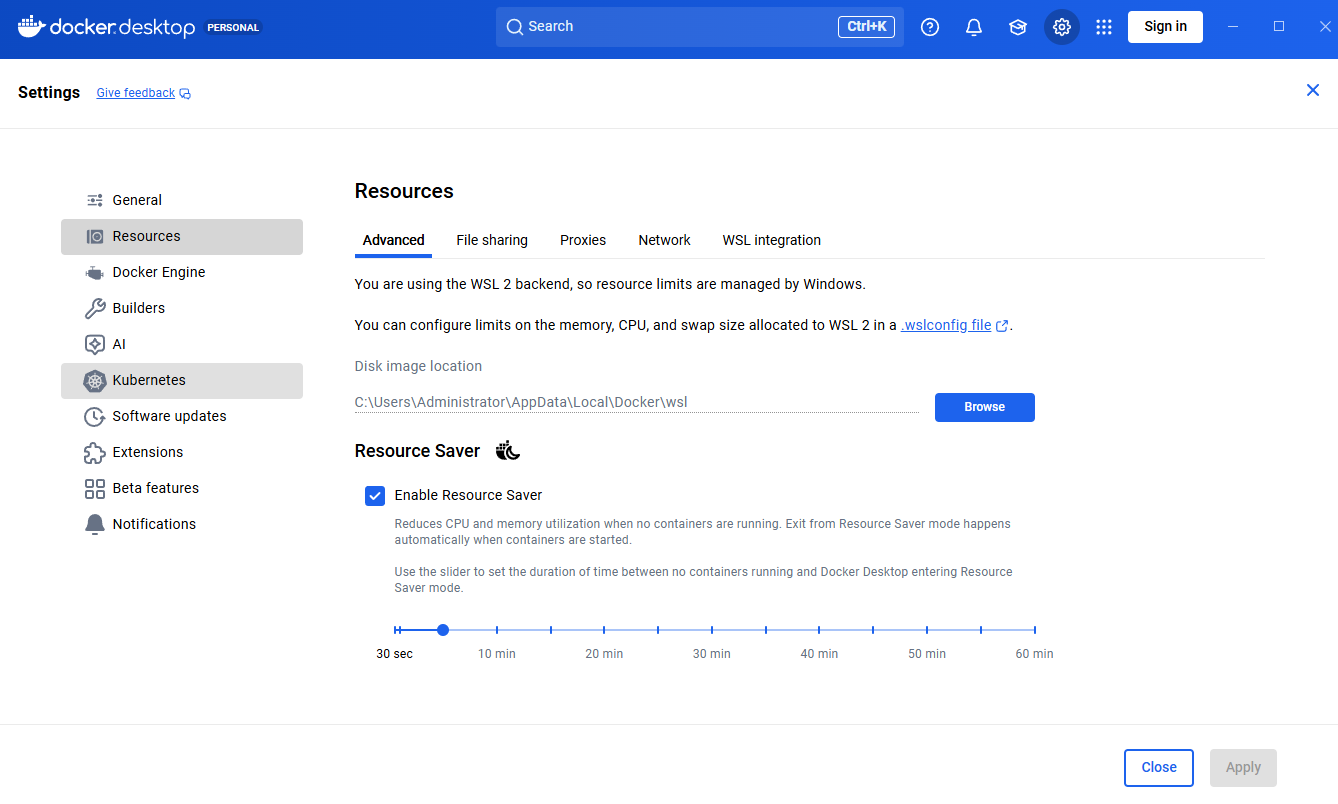
Task: Set slider at 30 min tick
Action: [x=712, y=630]
